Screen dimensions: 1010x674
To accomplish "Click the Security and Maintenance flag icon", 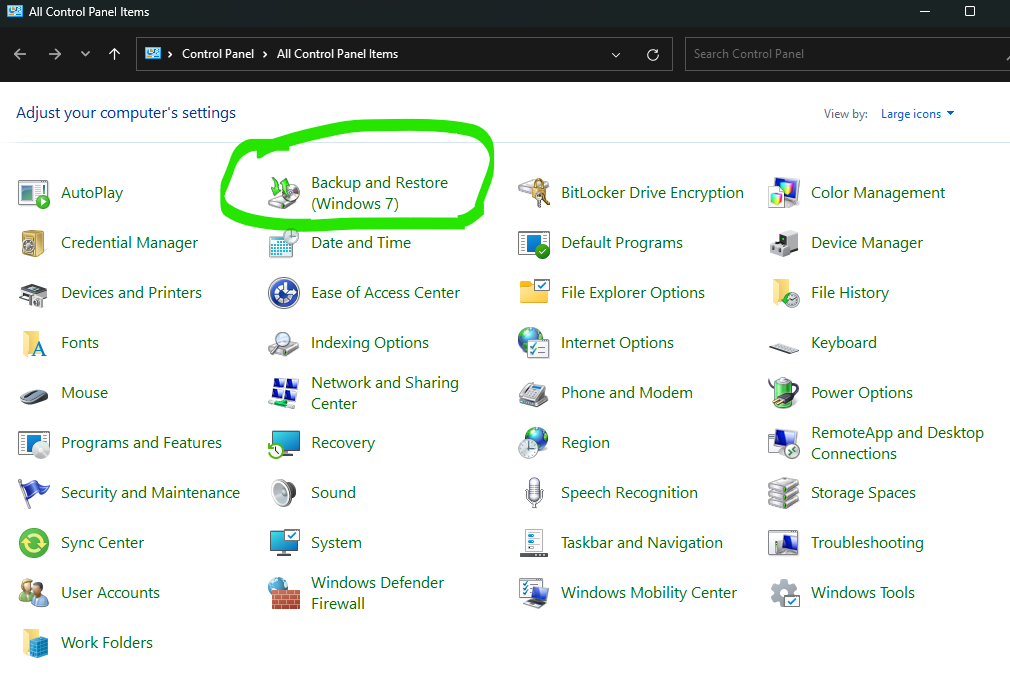I will coord(33,493).
